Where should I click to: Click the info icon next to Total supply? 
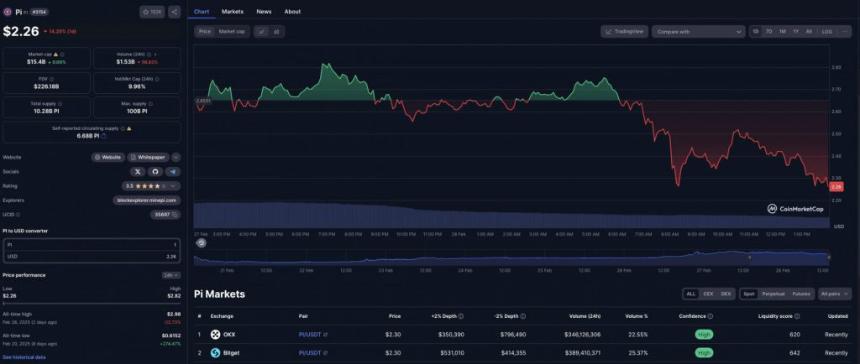[x=60, y=103]
